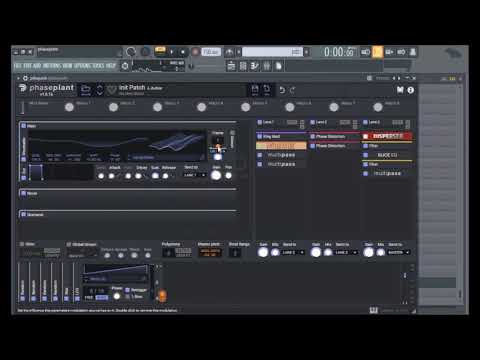This screenshot has height=360, width=480.
Task: Click the Macro 1 knob
Action: pos(69,107)
